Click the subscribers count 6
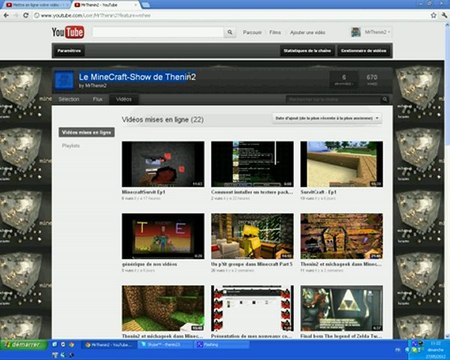The image size is (450, 360). [x=344, y=80]
